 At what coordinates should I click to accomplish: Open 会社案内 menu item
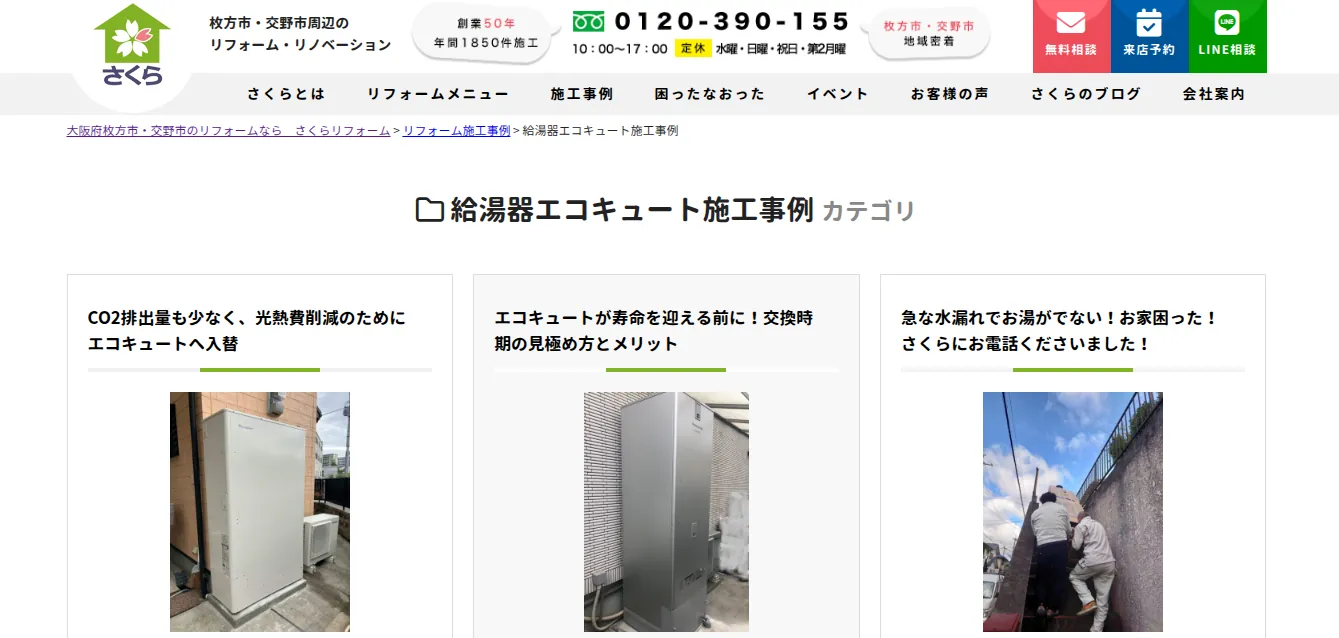coord(1213,94)
